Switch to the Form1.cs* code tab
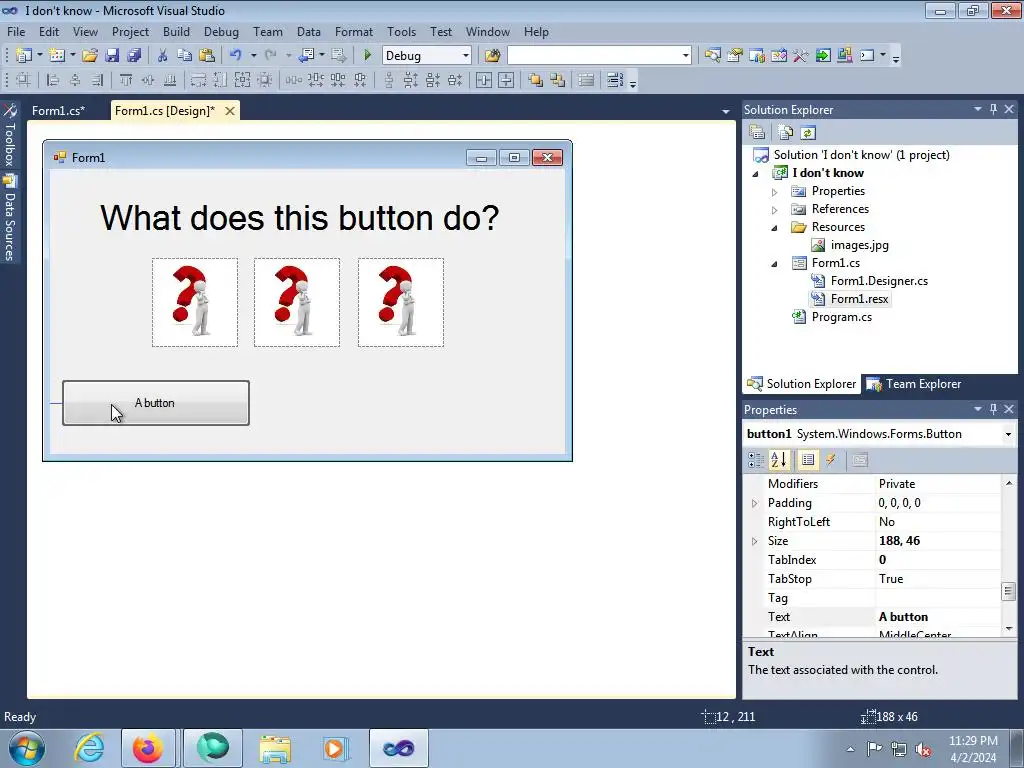 [x=59, y=110]
